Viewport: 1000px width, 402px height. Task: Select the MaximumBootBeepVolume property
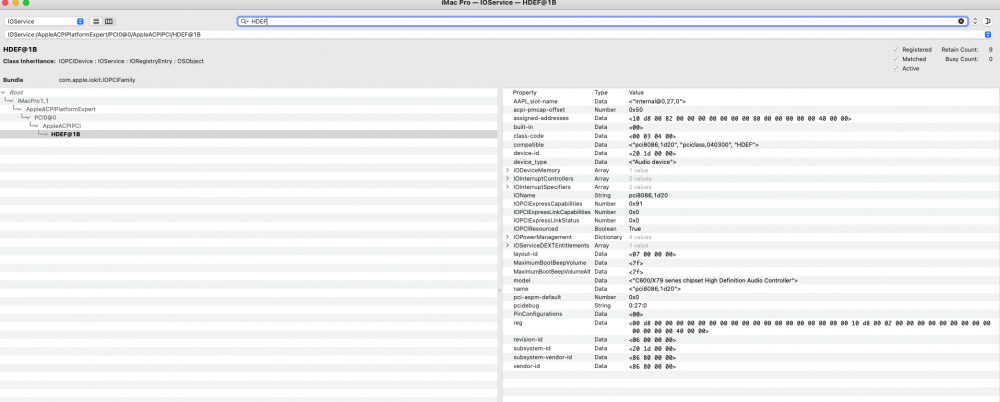751,263
